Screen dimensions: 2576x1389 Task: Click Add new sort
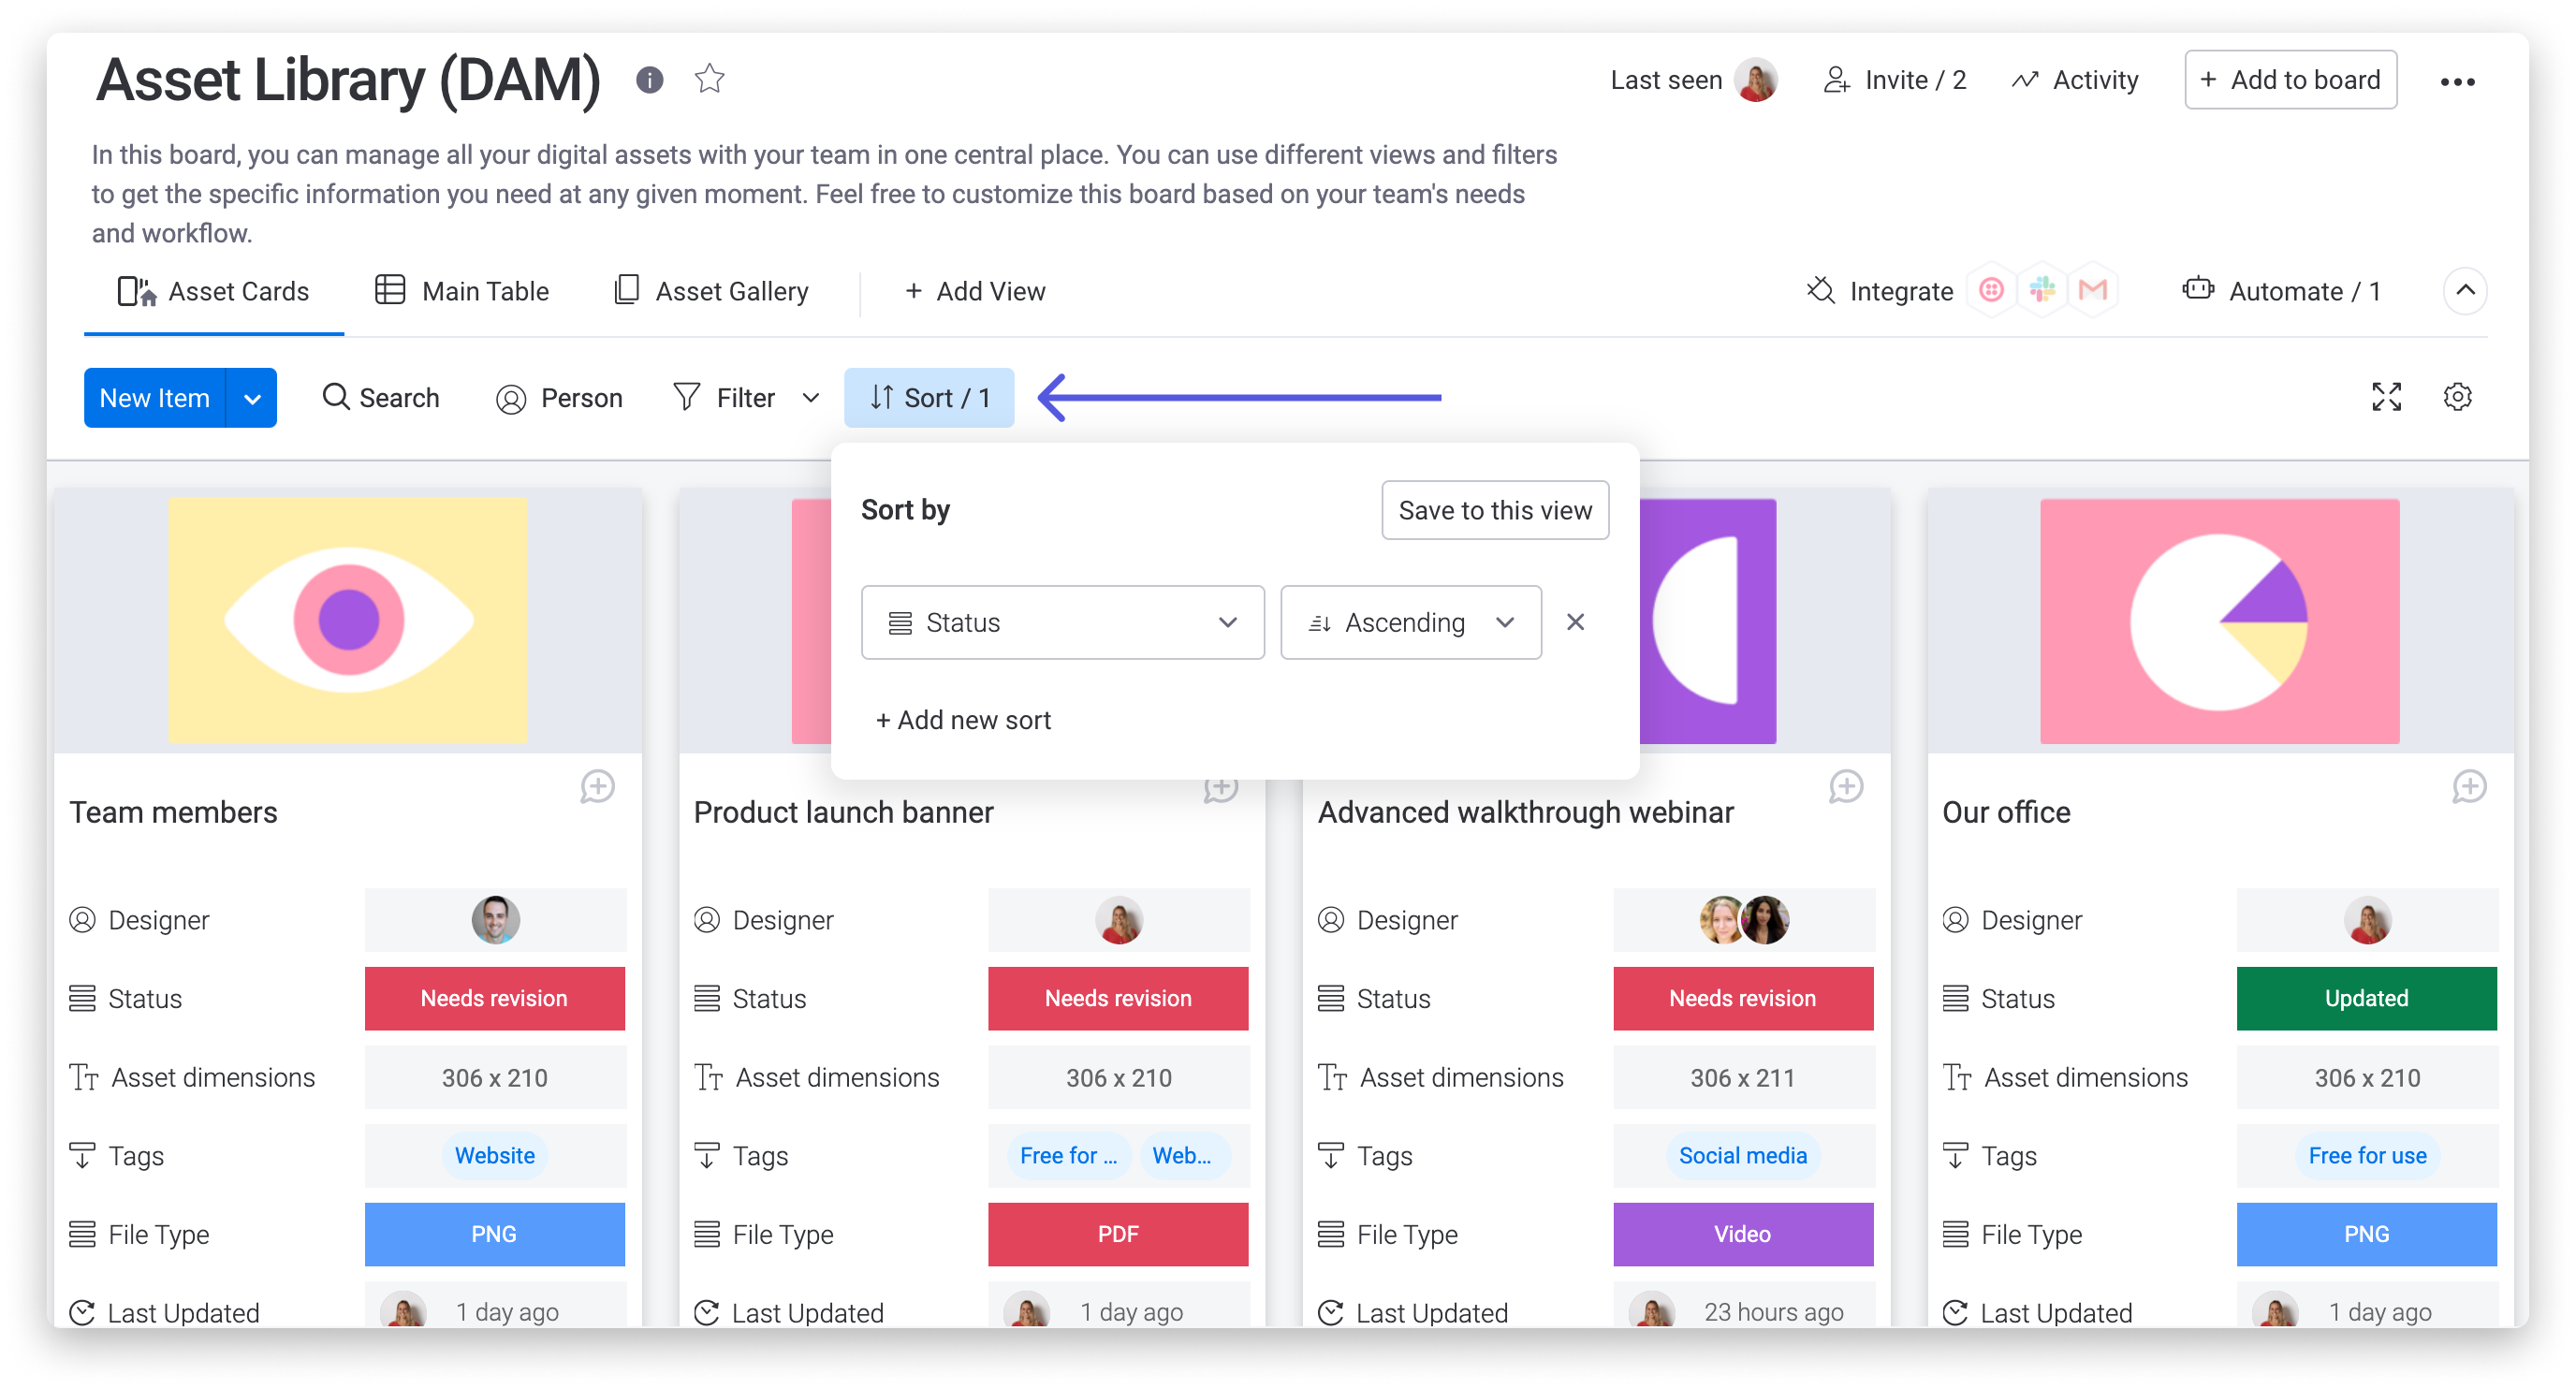pyautogui.click(x=963, y=720)
